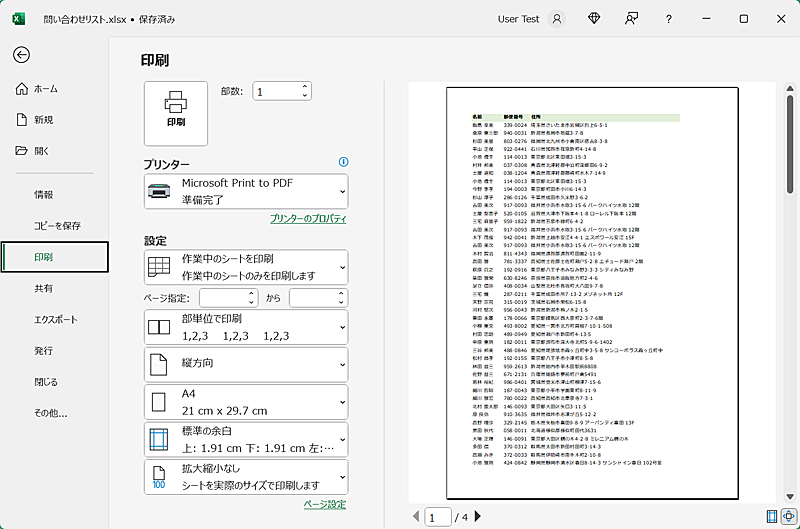
Task: Open the feedback icon in title bar
Action: click(x=631, y=18)
